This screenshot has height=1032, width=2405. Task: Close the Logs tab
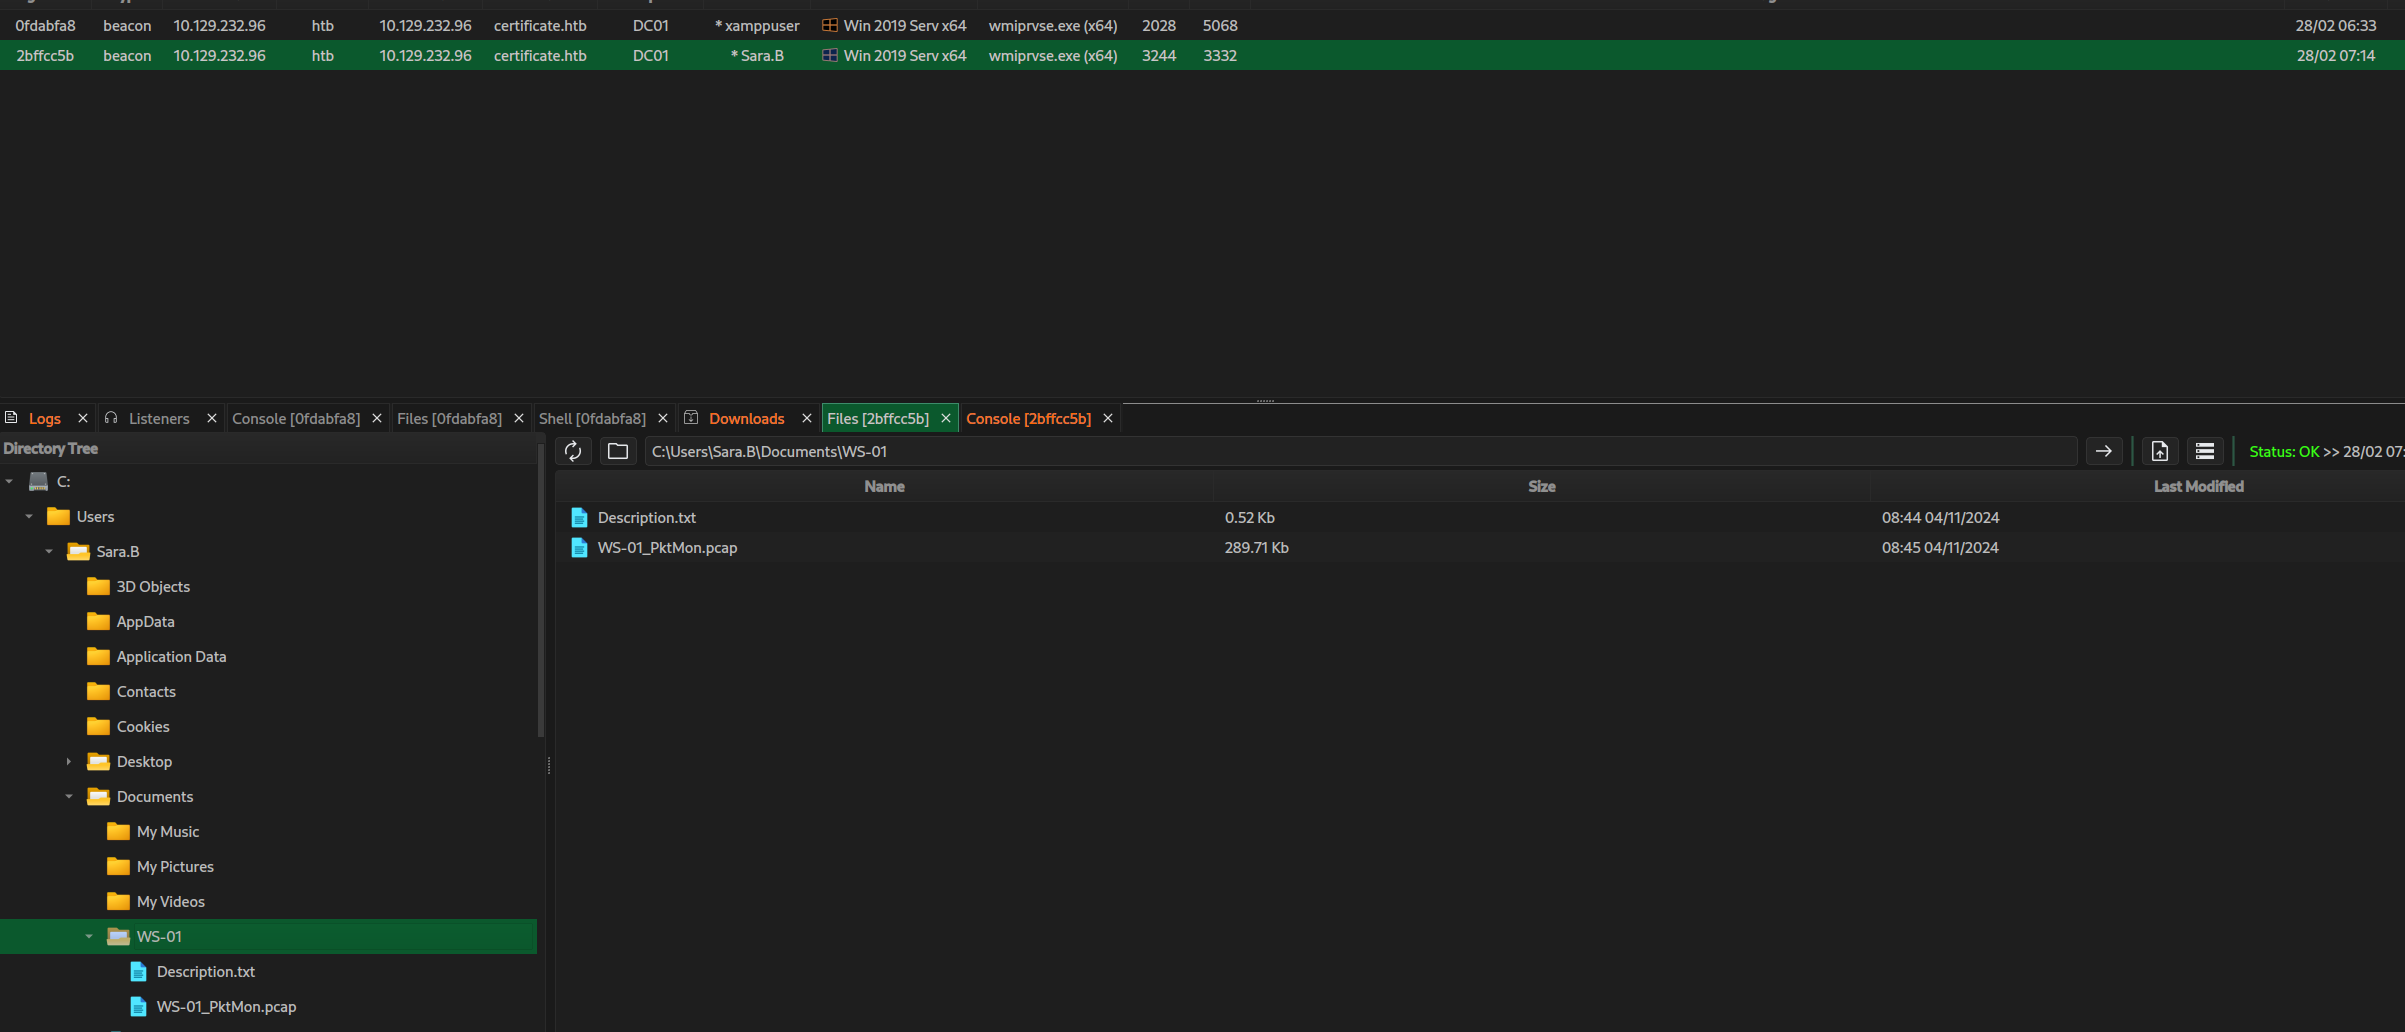coord(83,418)
